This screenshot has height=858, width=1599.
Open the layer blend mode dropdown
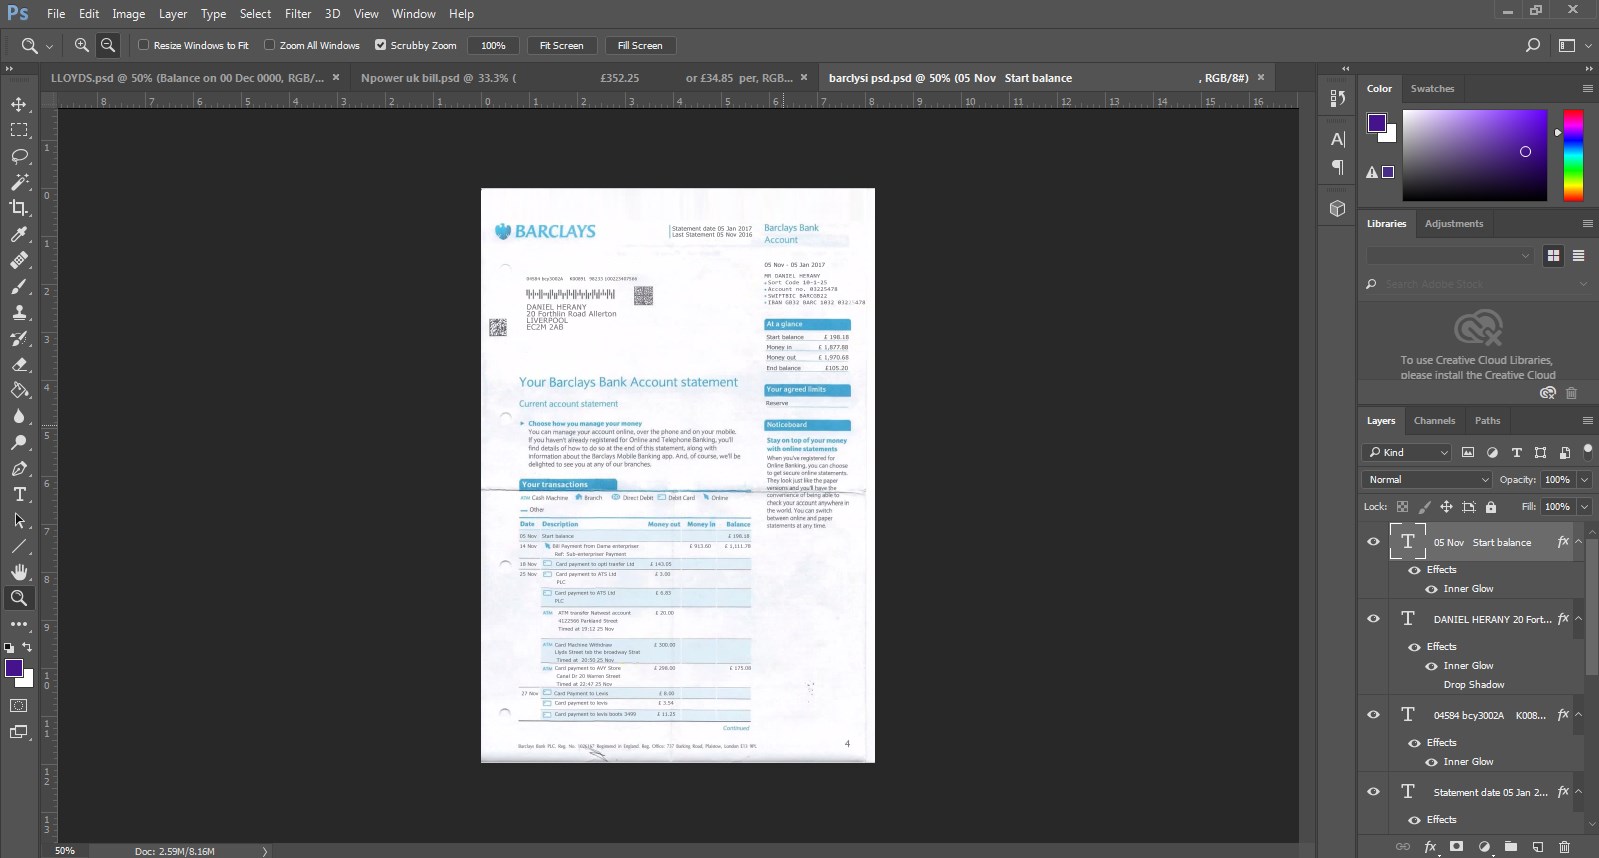pyautogui.click(x=1426, y=480)
